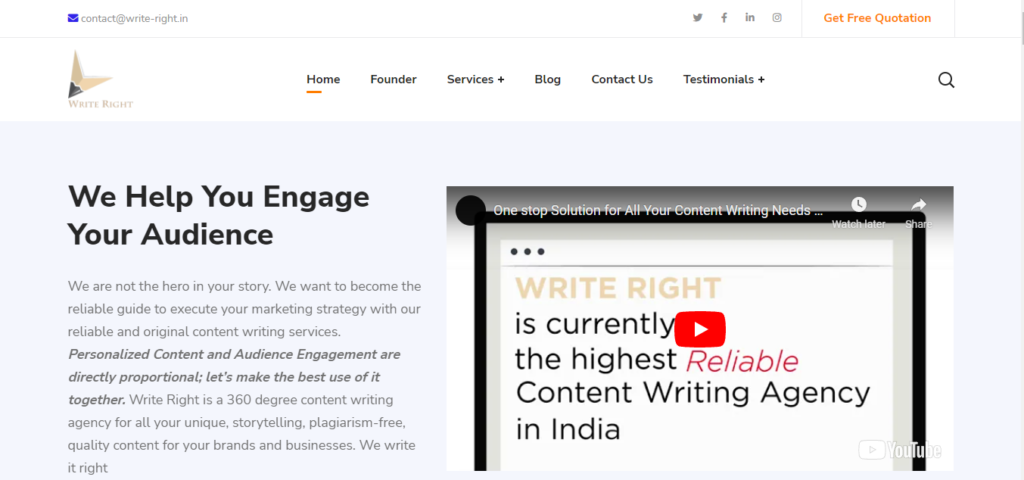Click the Facebook icon in top bar
Screen dimensions: 1024x480
(724, 18)
